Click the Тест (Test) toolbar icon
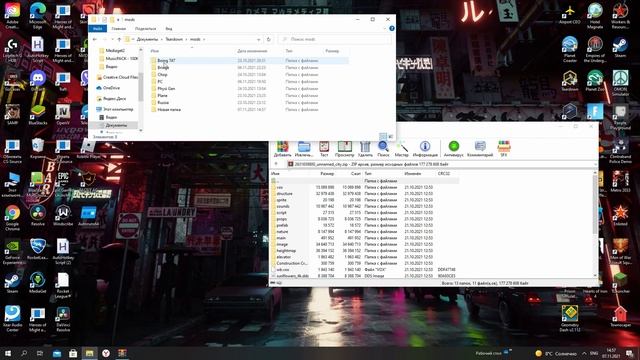The image size is (640, 360). (324, 149)
